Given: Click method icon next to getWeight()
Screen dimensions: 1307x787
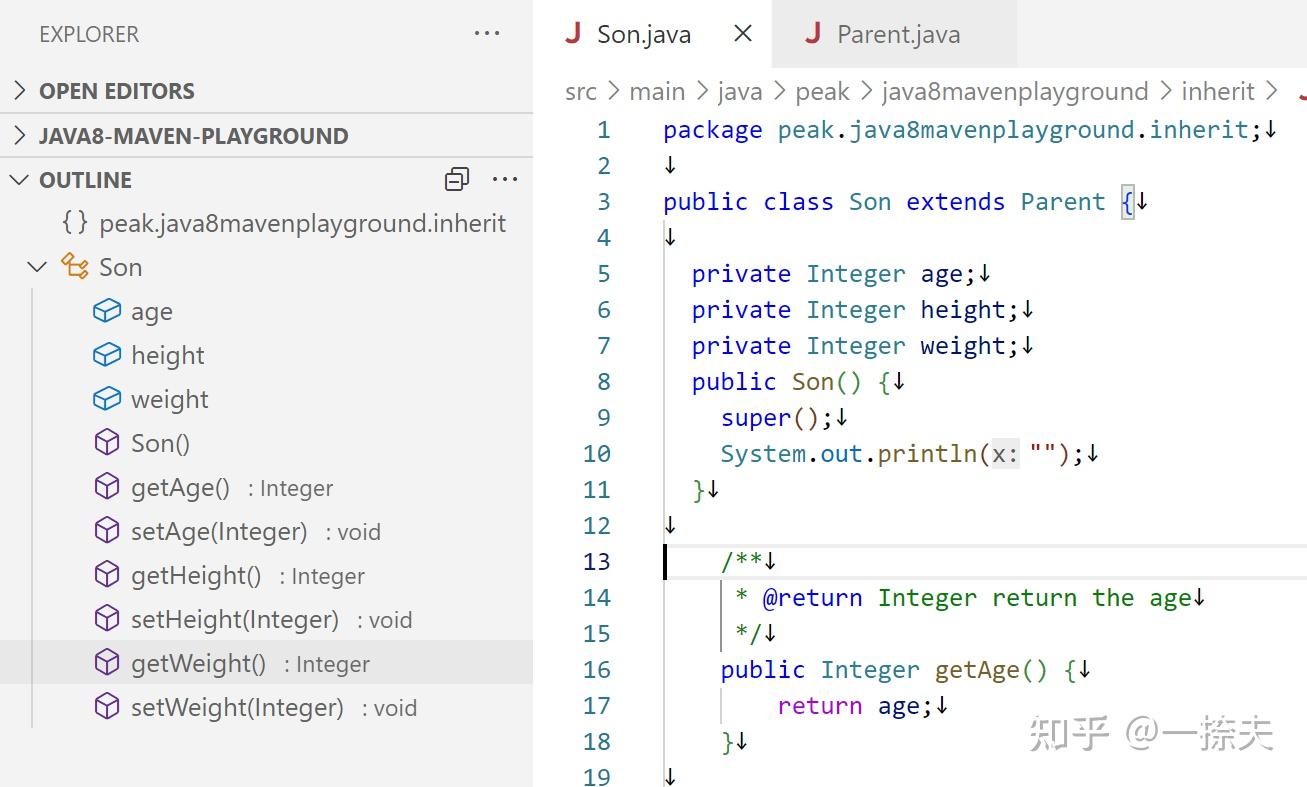Looking at the screenshot, I should click(x=106, y=663).
